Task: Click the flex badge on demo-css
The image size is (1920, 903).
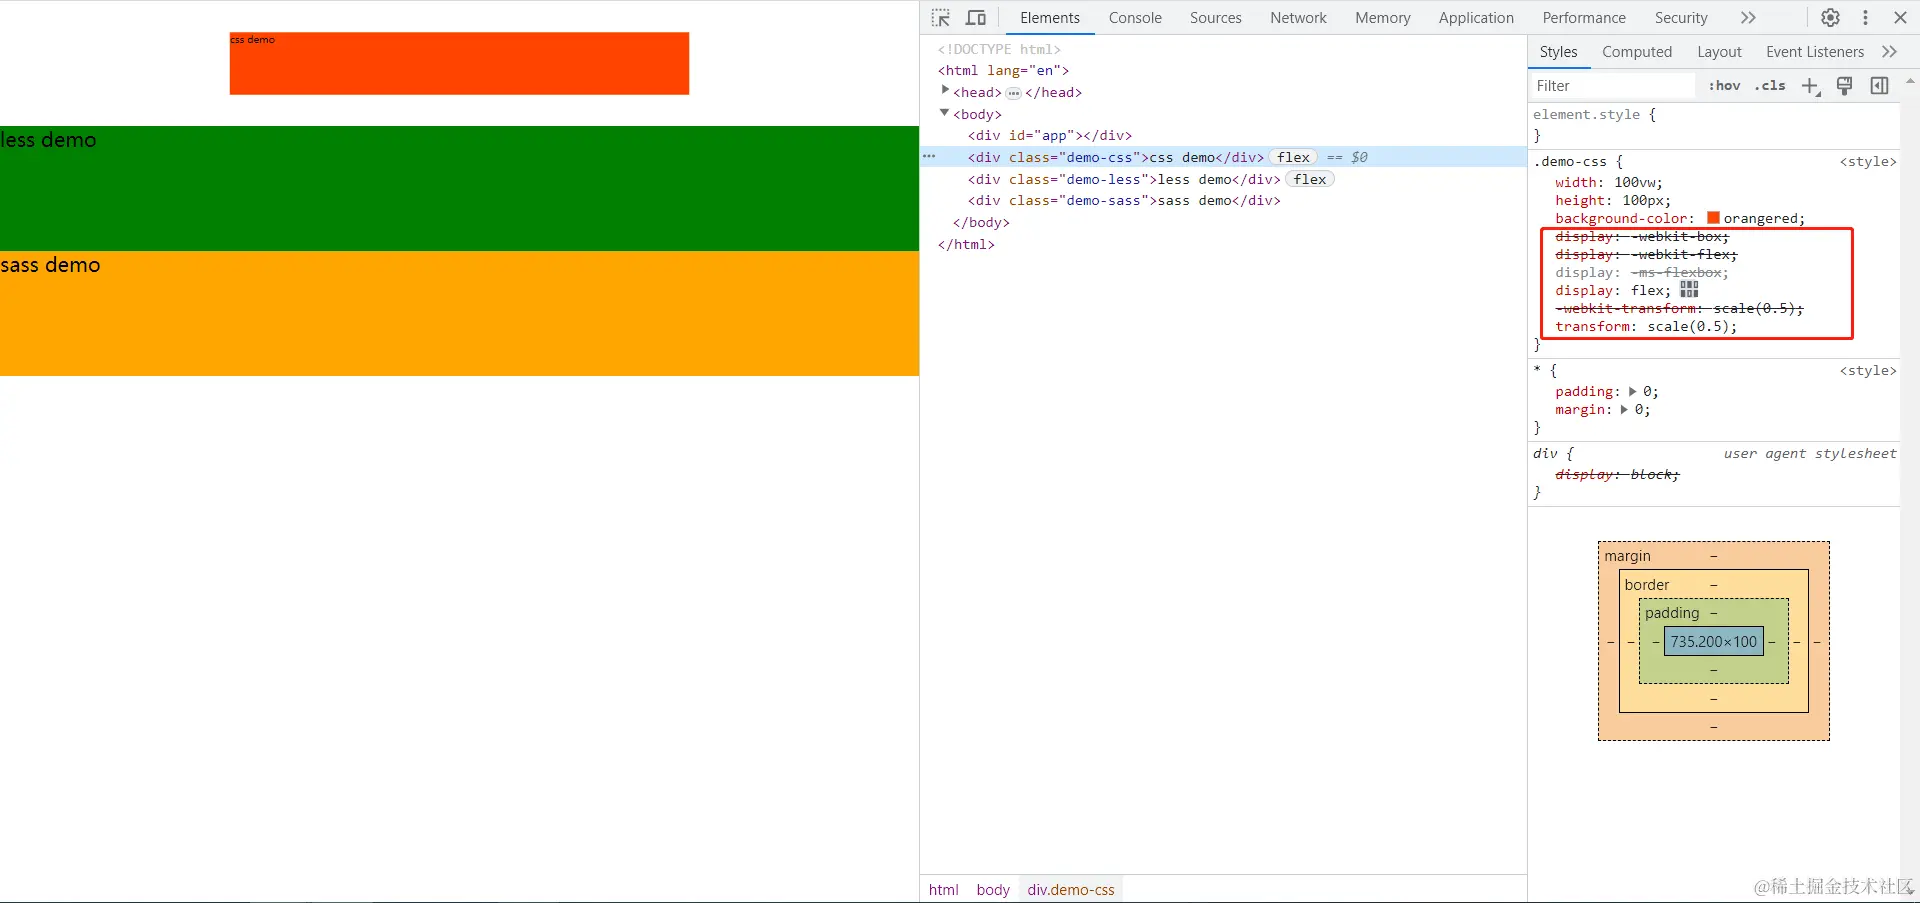Action: point(1293,157)
